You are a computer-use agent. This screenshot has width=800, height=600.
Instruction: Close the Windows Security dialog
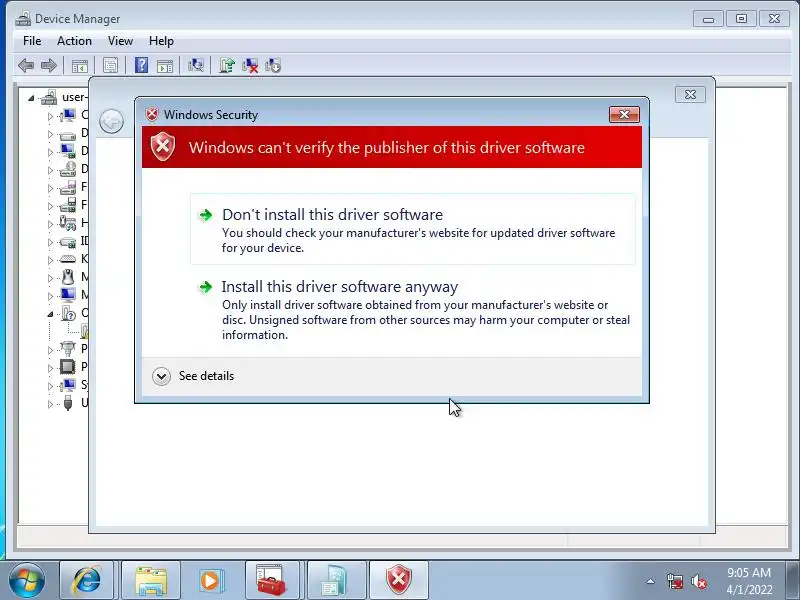624,115
